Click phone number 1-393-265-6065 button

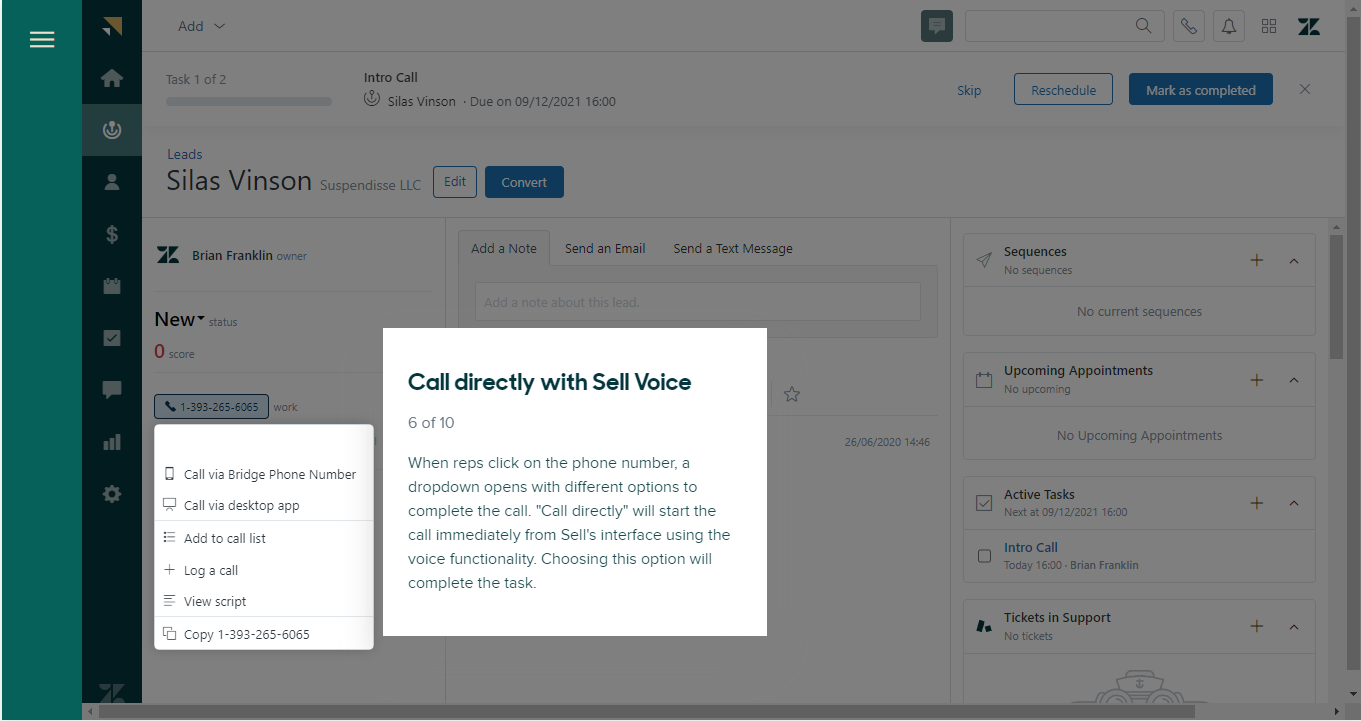click(x=211, y=407)
